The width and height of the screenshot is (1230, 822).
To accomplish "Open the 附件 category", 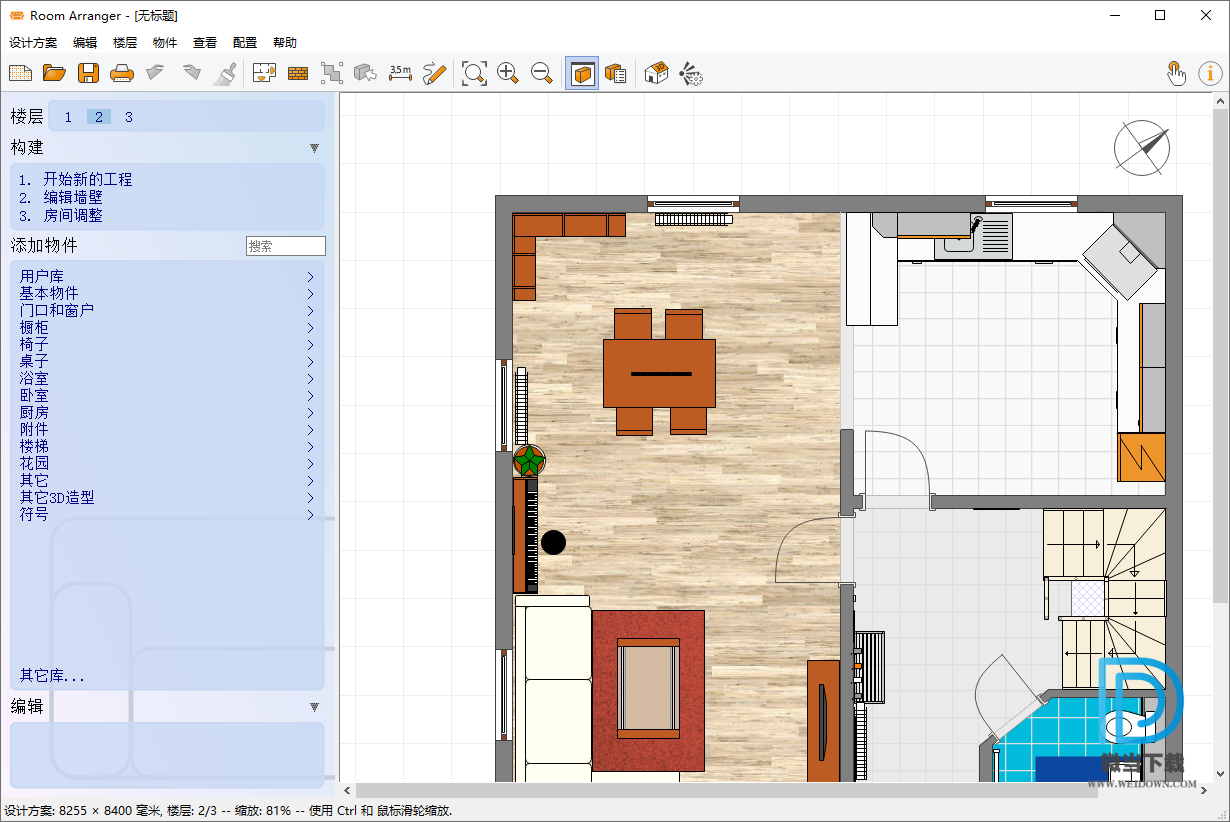I will tap(167, 429).
